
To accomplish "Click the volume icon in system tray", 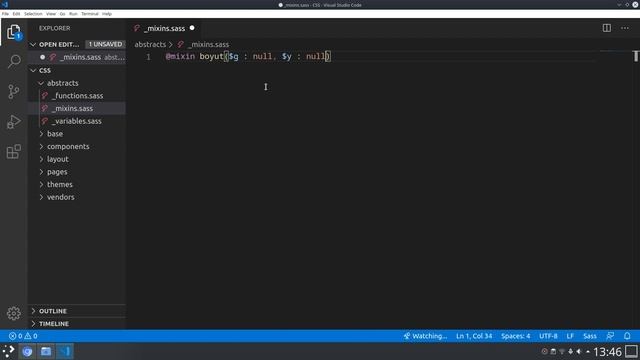I will pos(578,351).
